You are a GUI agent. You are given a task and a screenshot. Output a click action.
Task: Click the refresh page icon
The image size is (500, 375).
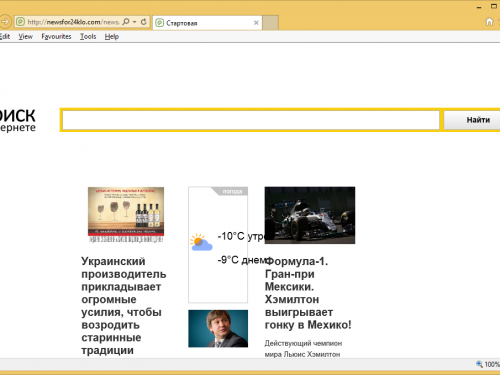(144, 22)
